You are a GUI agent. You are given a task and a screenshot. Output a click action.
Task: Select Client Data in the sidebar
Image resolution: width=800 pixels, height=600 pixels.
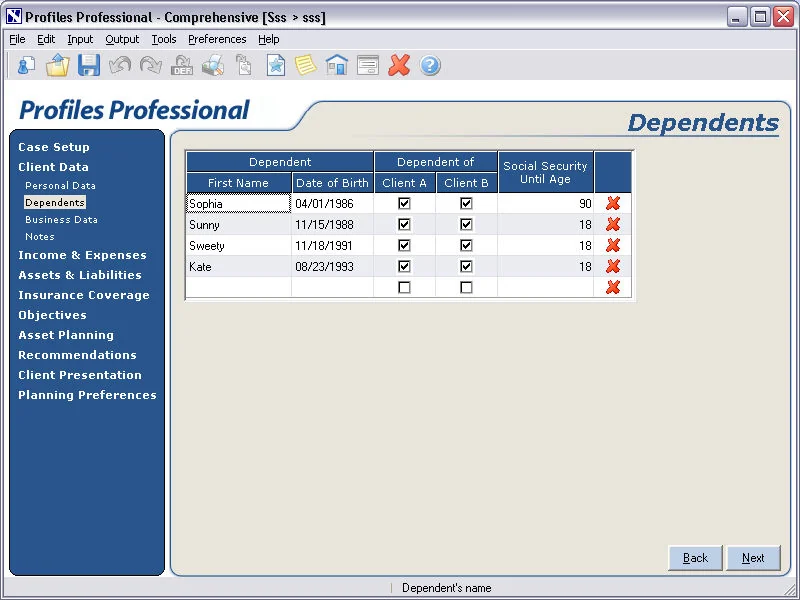54,167
